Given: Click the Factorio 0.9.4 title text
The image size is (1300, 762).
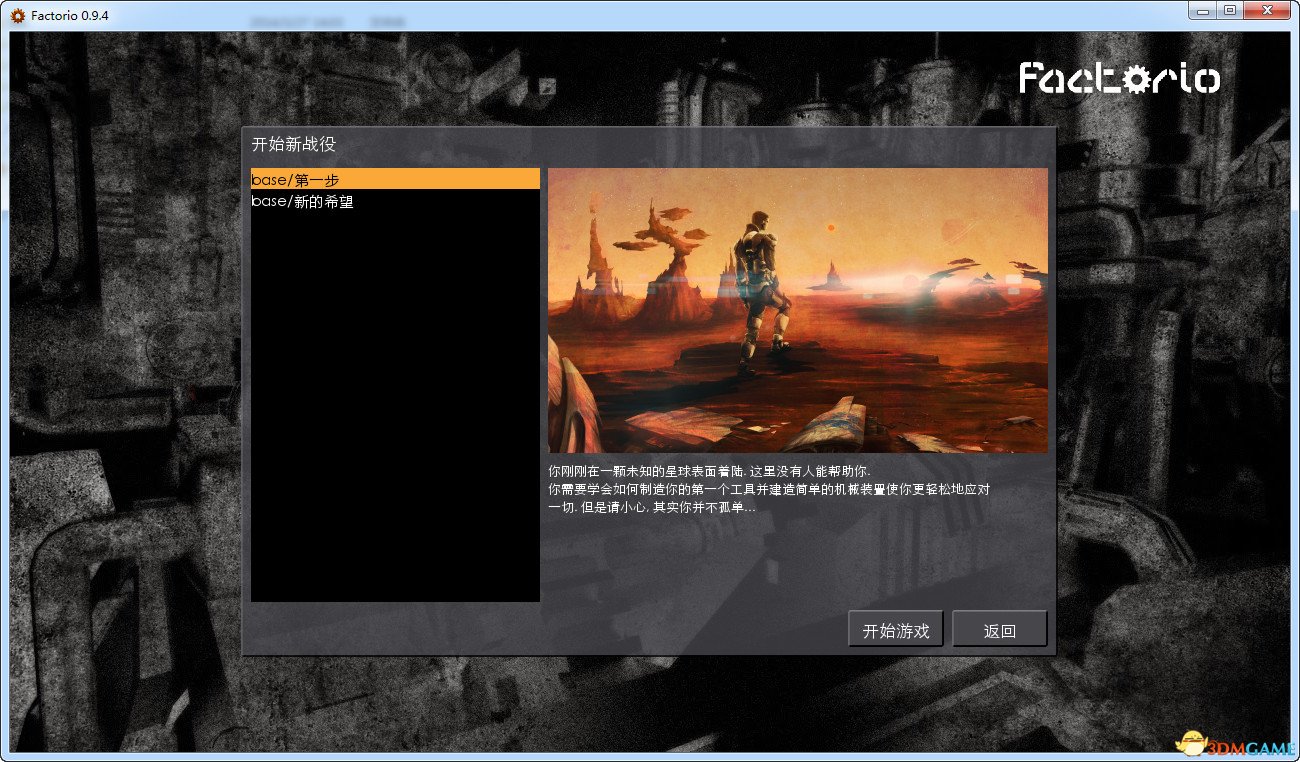Looking at the screenshot, I should tap(70, 15).
